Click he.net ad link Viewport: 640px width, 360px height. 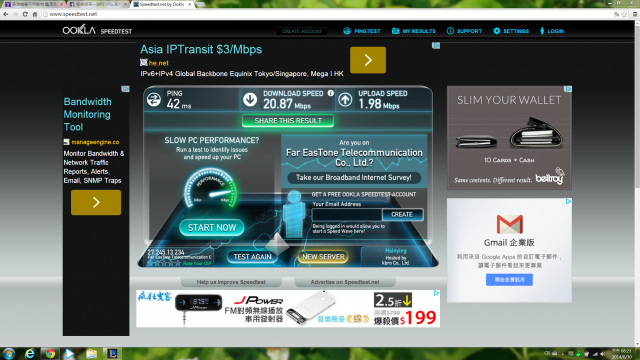[158, 63]
